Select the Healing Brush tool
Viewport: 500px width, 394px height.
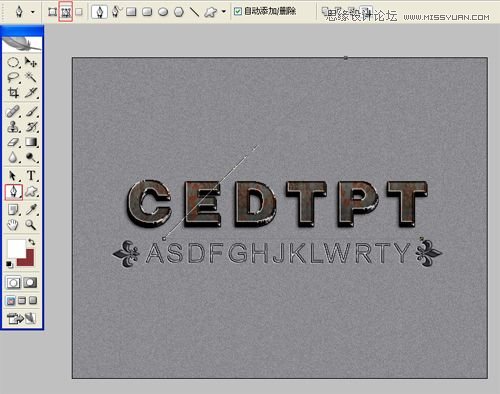pos(13,112)
